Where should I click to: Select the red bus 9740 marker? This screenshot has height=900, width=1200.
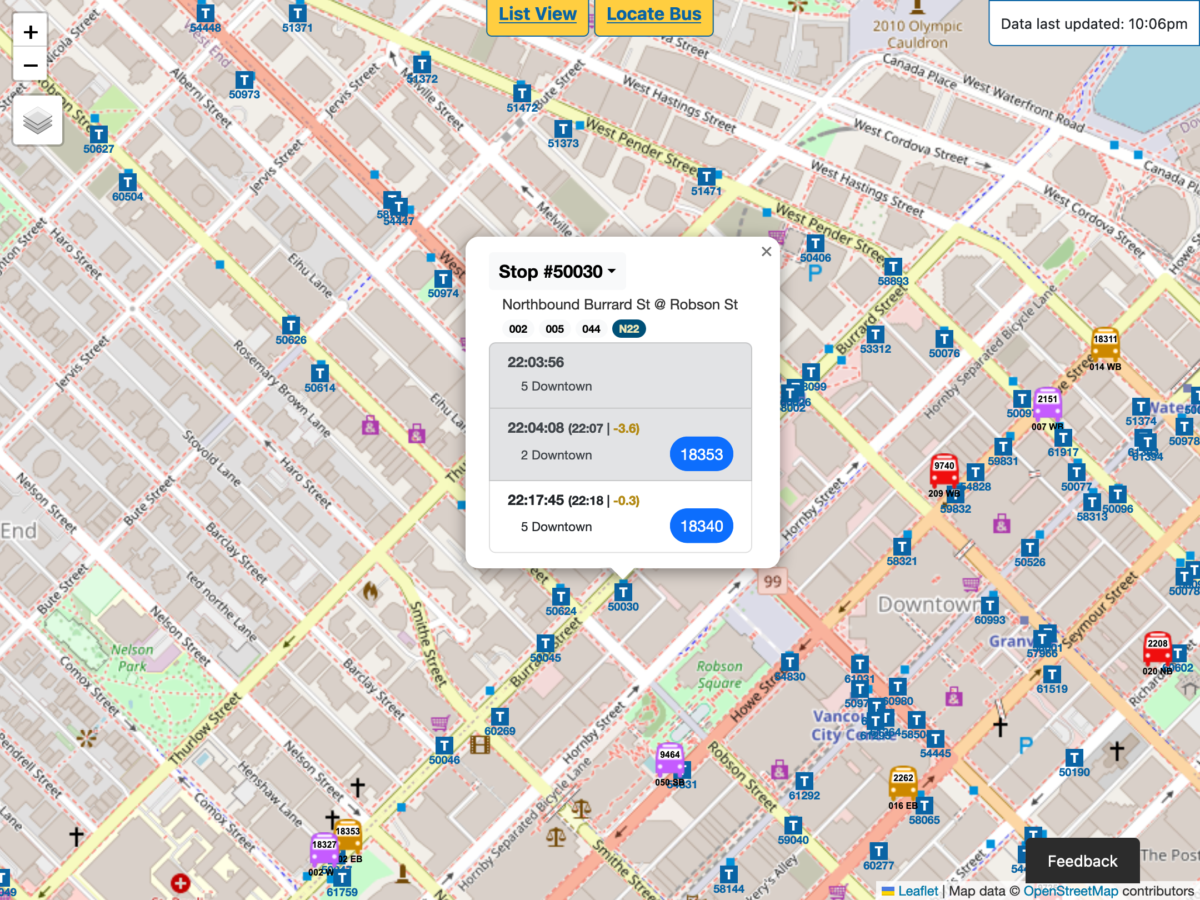click(x=944, y=470)
